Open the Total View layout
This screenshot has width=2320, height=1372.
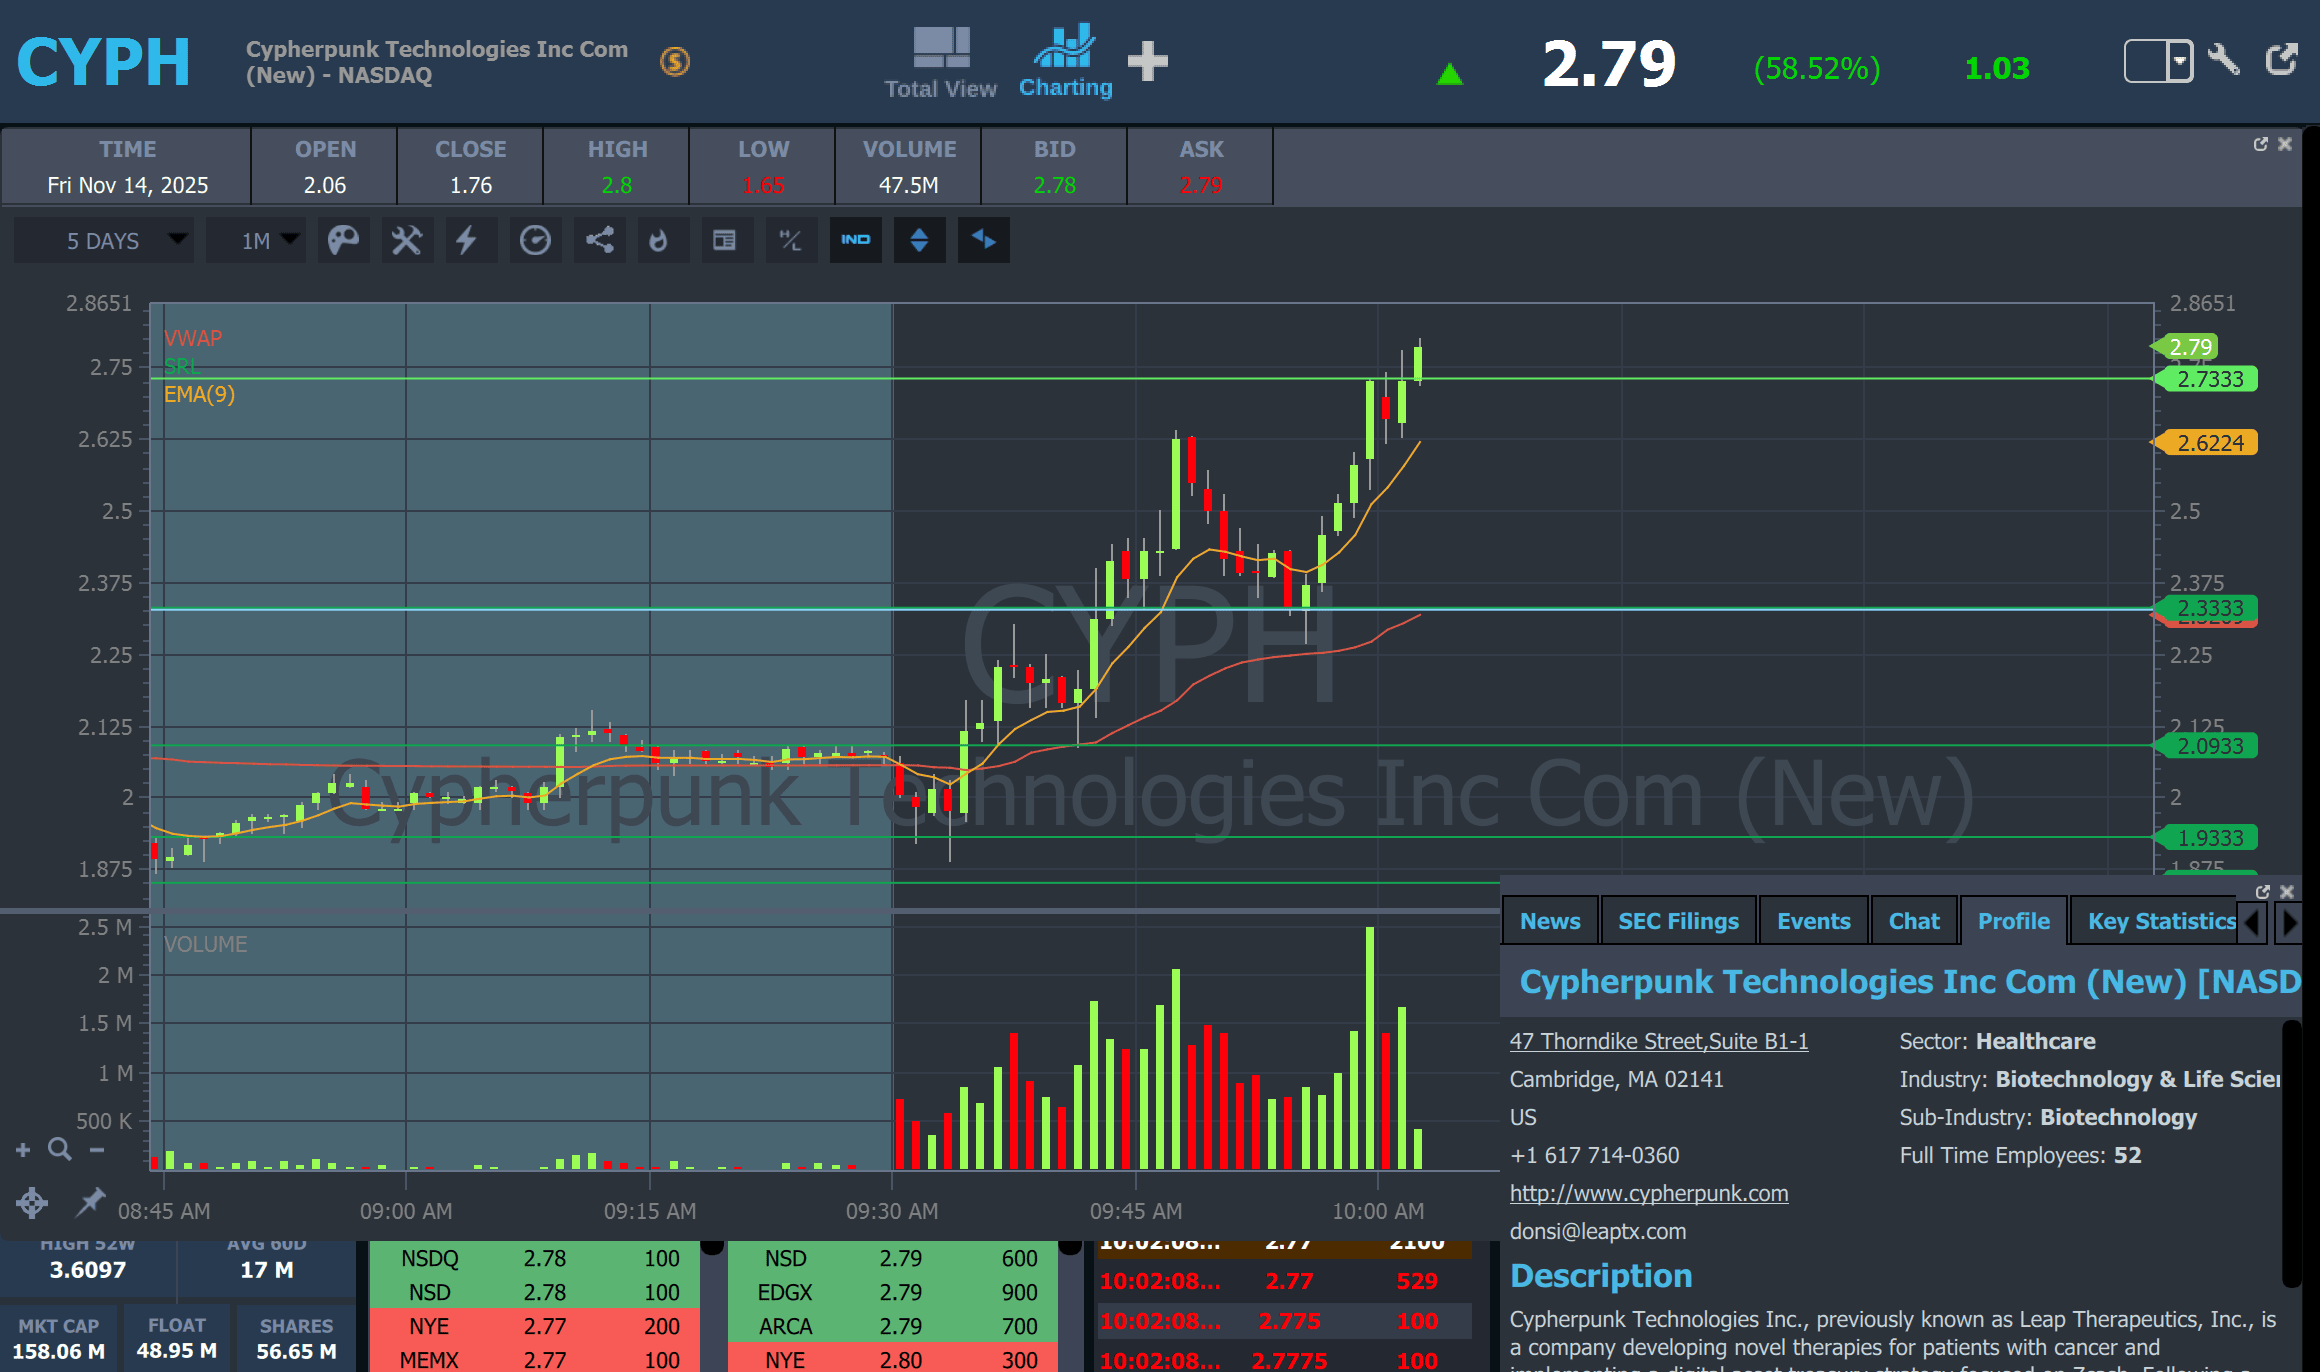tap(940, 62)
